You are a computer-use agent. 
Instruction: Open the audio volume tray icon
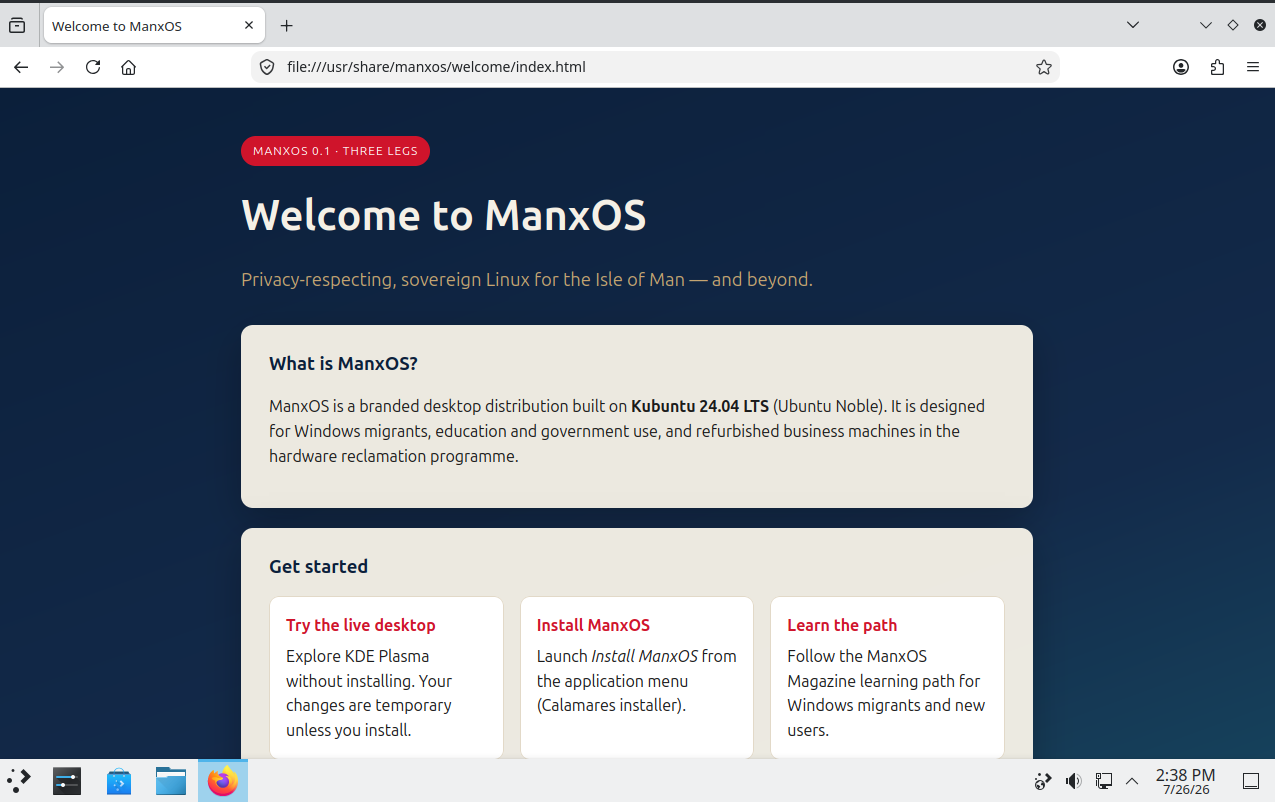pos(1073,781)
